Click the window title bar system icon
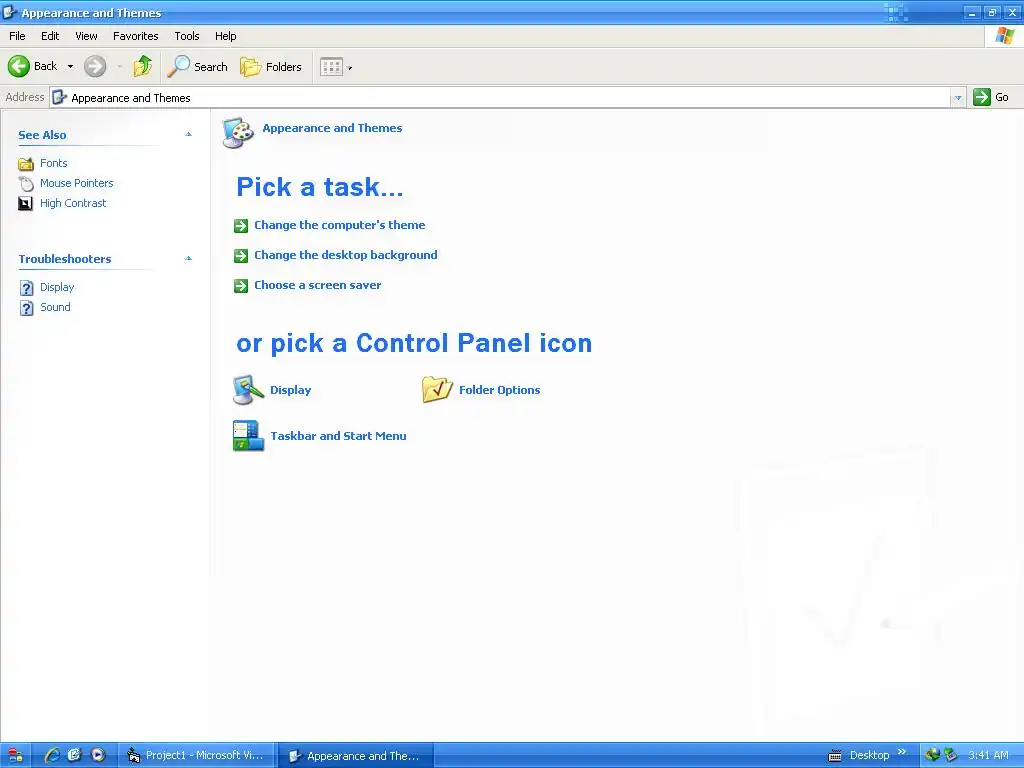The width and height of the screenshot is (1024, 768). pos(10,12)
